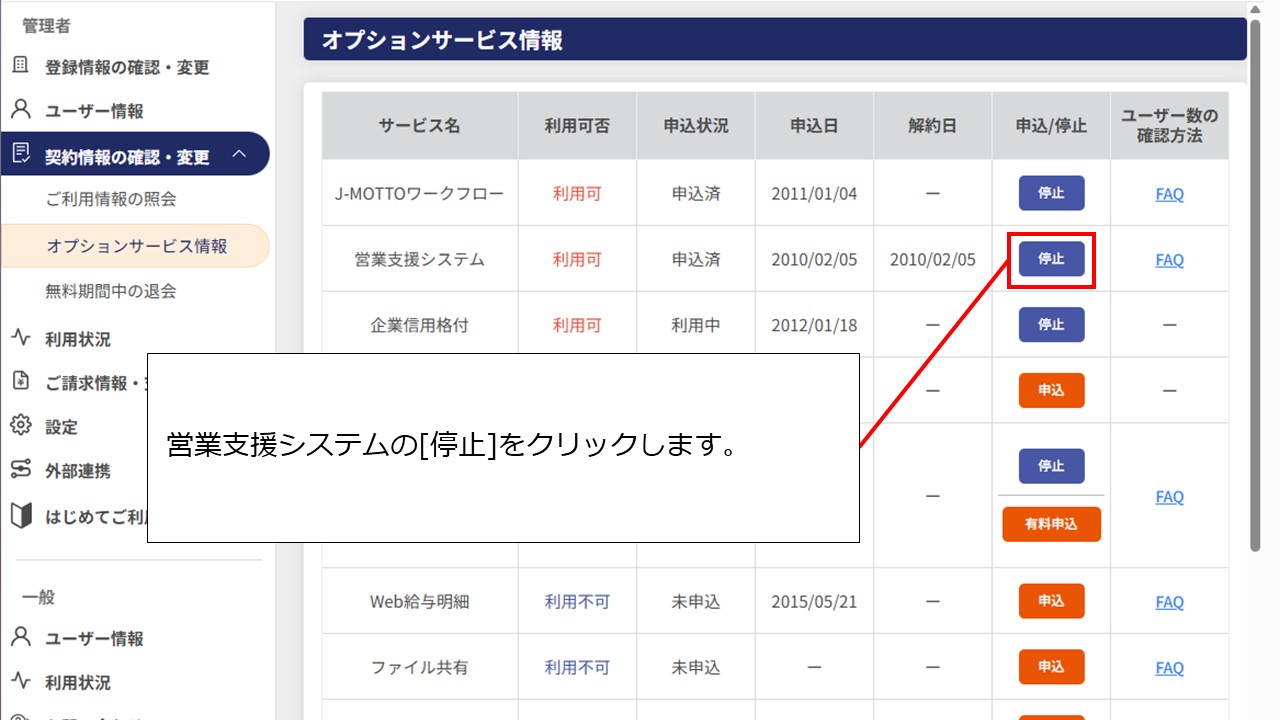Click the link icon beside 外部連携

(x=21, y=470)
